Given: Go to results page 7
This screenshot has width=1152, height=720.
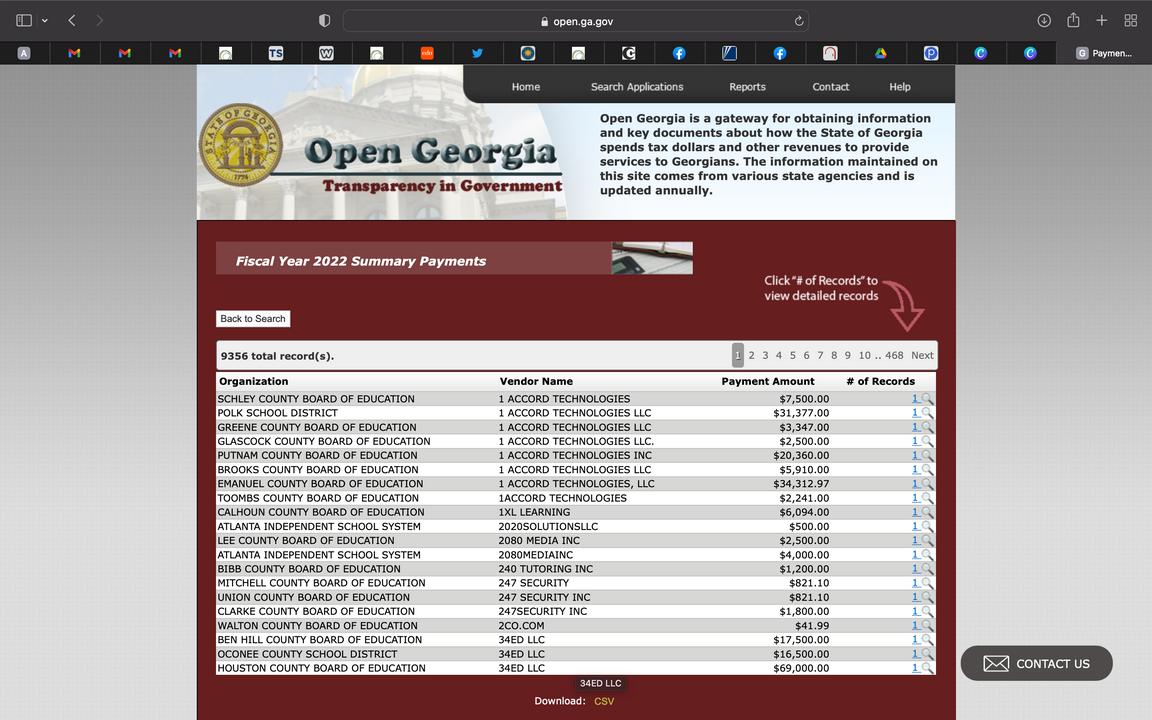Looking at the screenshot, I should tap(820, 356).
